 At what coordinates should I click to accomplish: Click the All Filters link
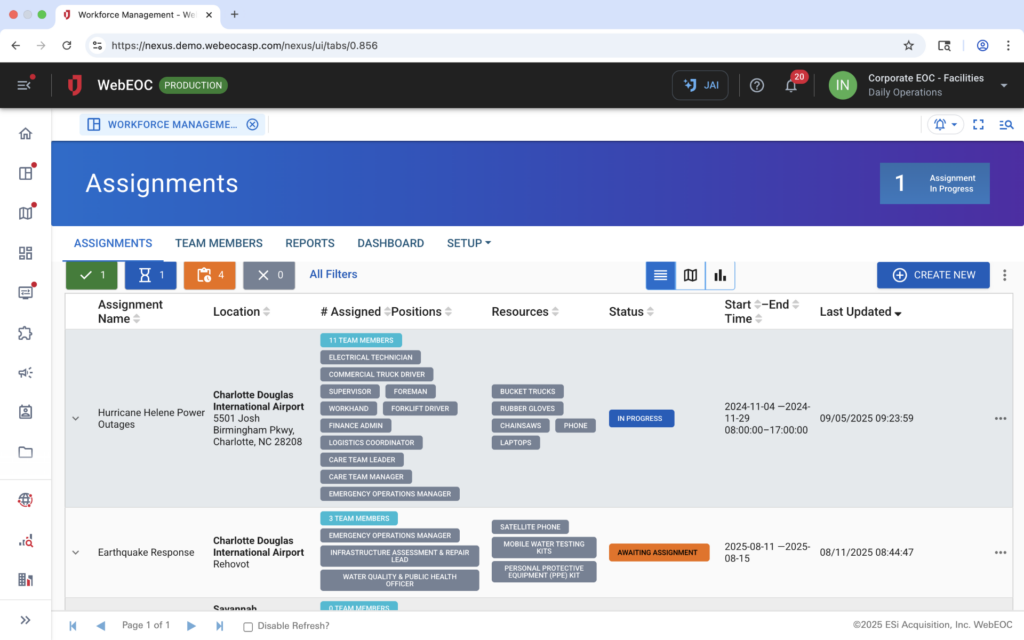pos(333,274)
